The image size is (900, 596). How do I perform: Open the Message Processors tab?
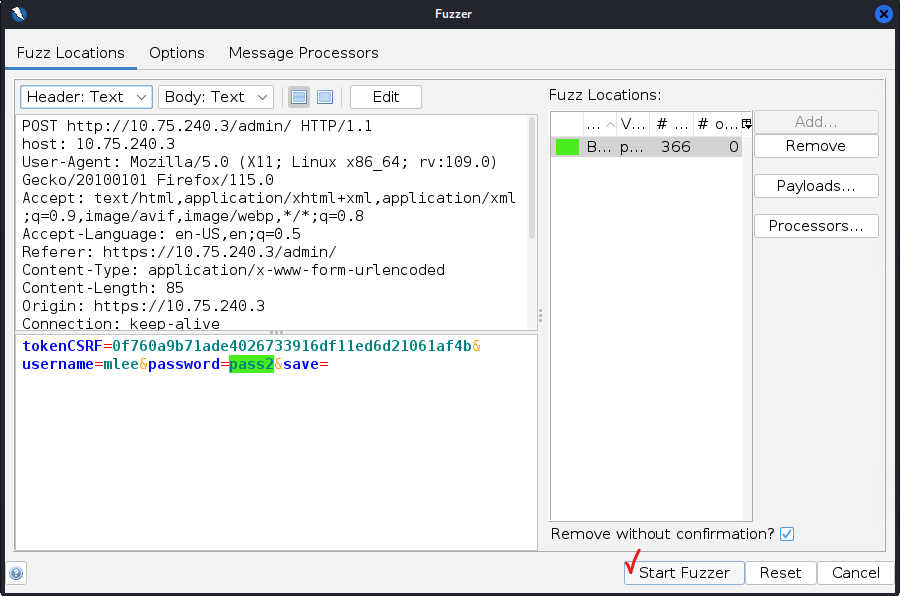click(303, 53)
